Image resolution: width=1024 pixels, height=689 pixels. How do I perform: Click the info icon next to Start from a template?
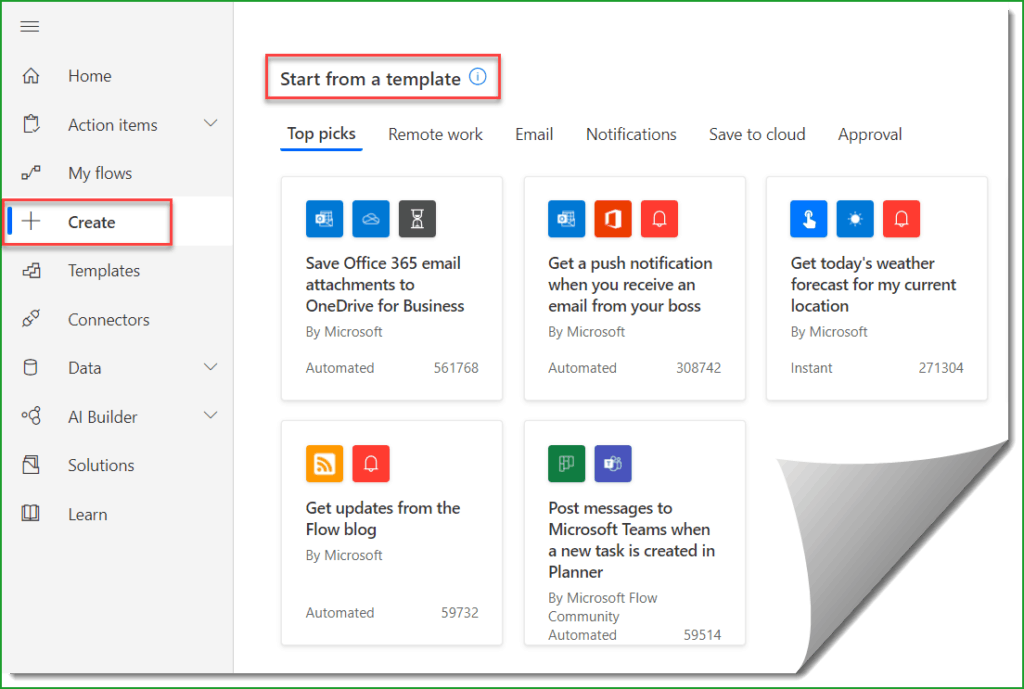click(478, 77)
